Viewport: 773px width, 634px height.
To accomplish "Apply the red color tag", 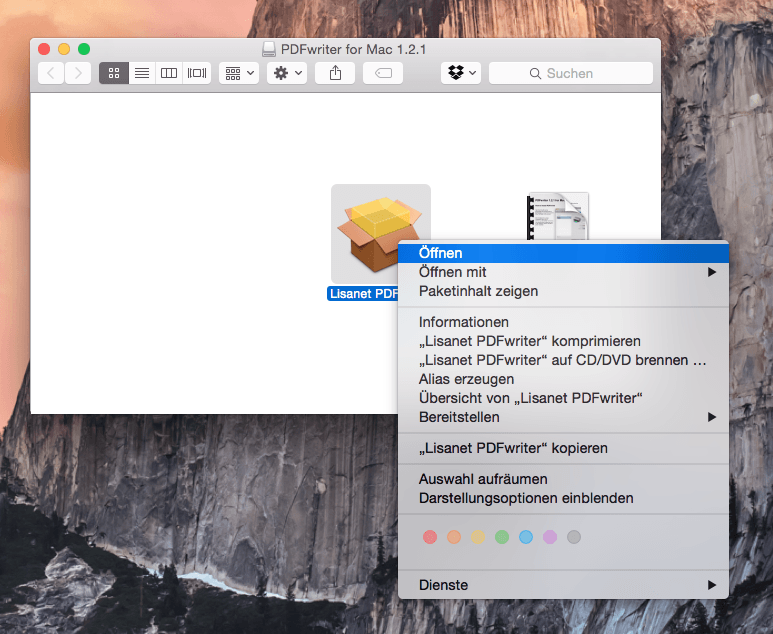I will pos(430,537).
